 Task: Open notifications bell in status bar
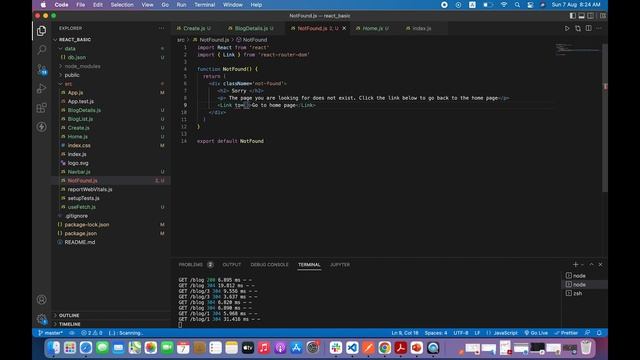click(x=599, y=333)
